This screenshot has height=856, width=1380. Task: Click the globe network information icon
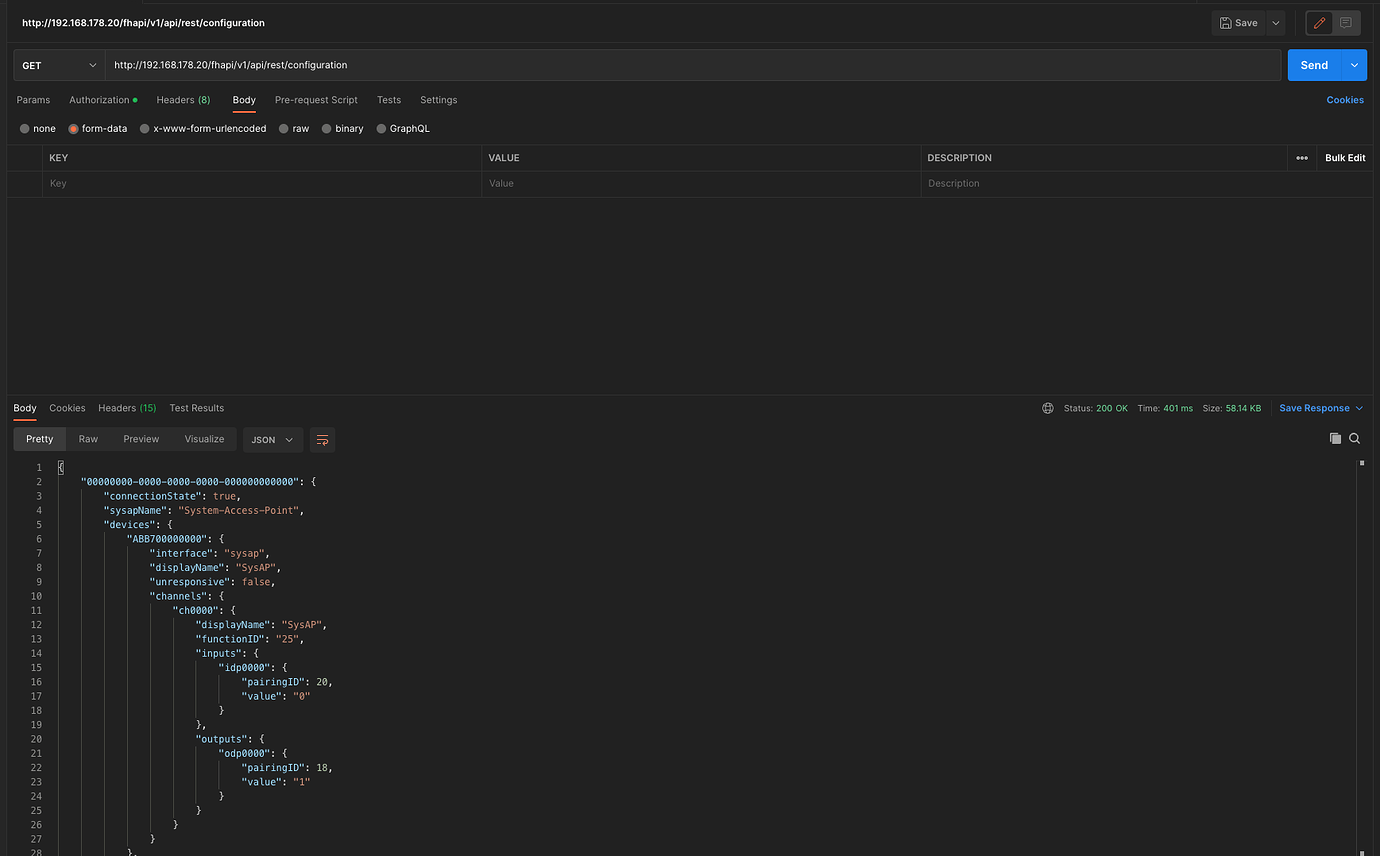(x=1047, y=408)
